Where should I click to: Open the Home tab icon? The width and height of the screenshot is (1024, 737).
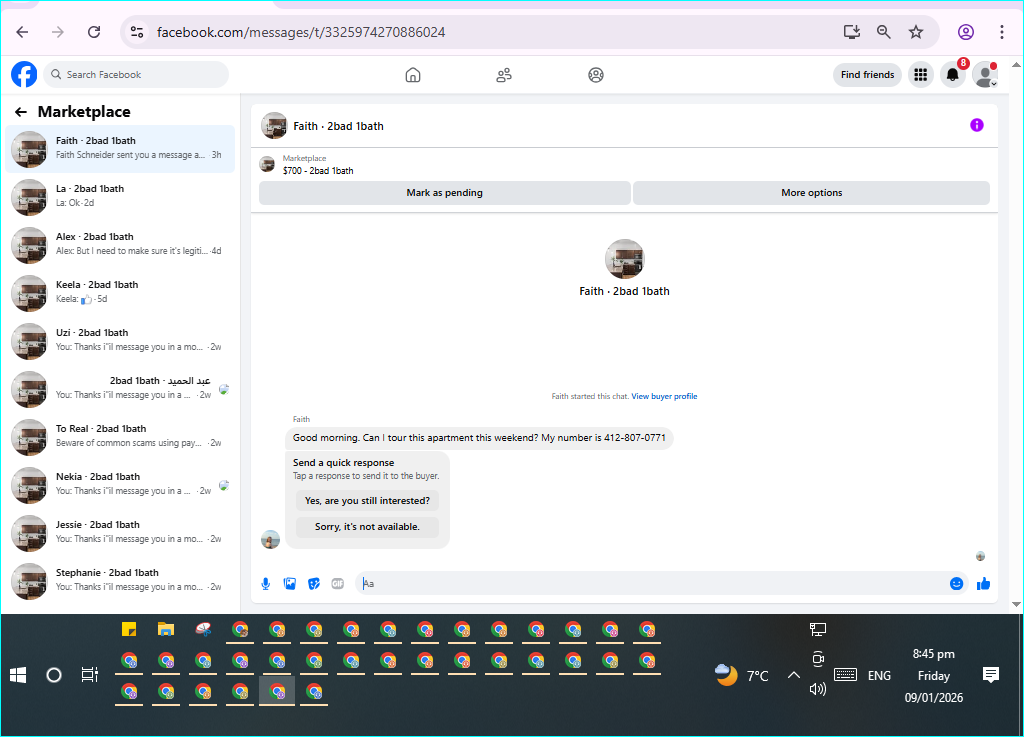(x=413, y=75)
